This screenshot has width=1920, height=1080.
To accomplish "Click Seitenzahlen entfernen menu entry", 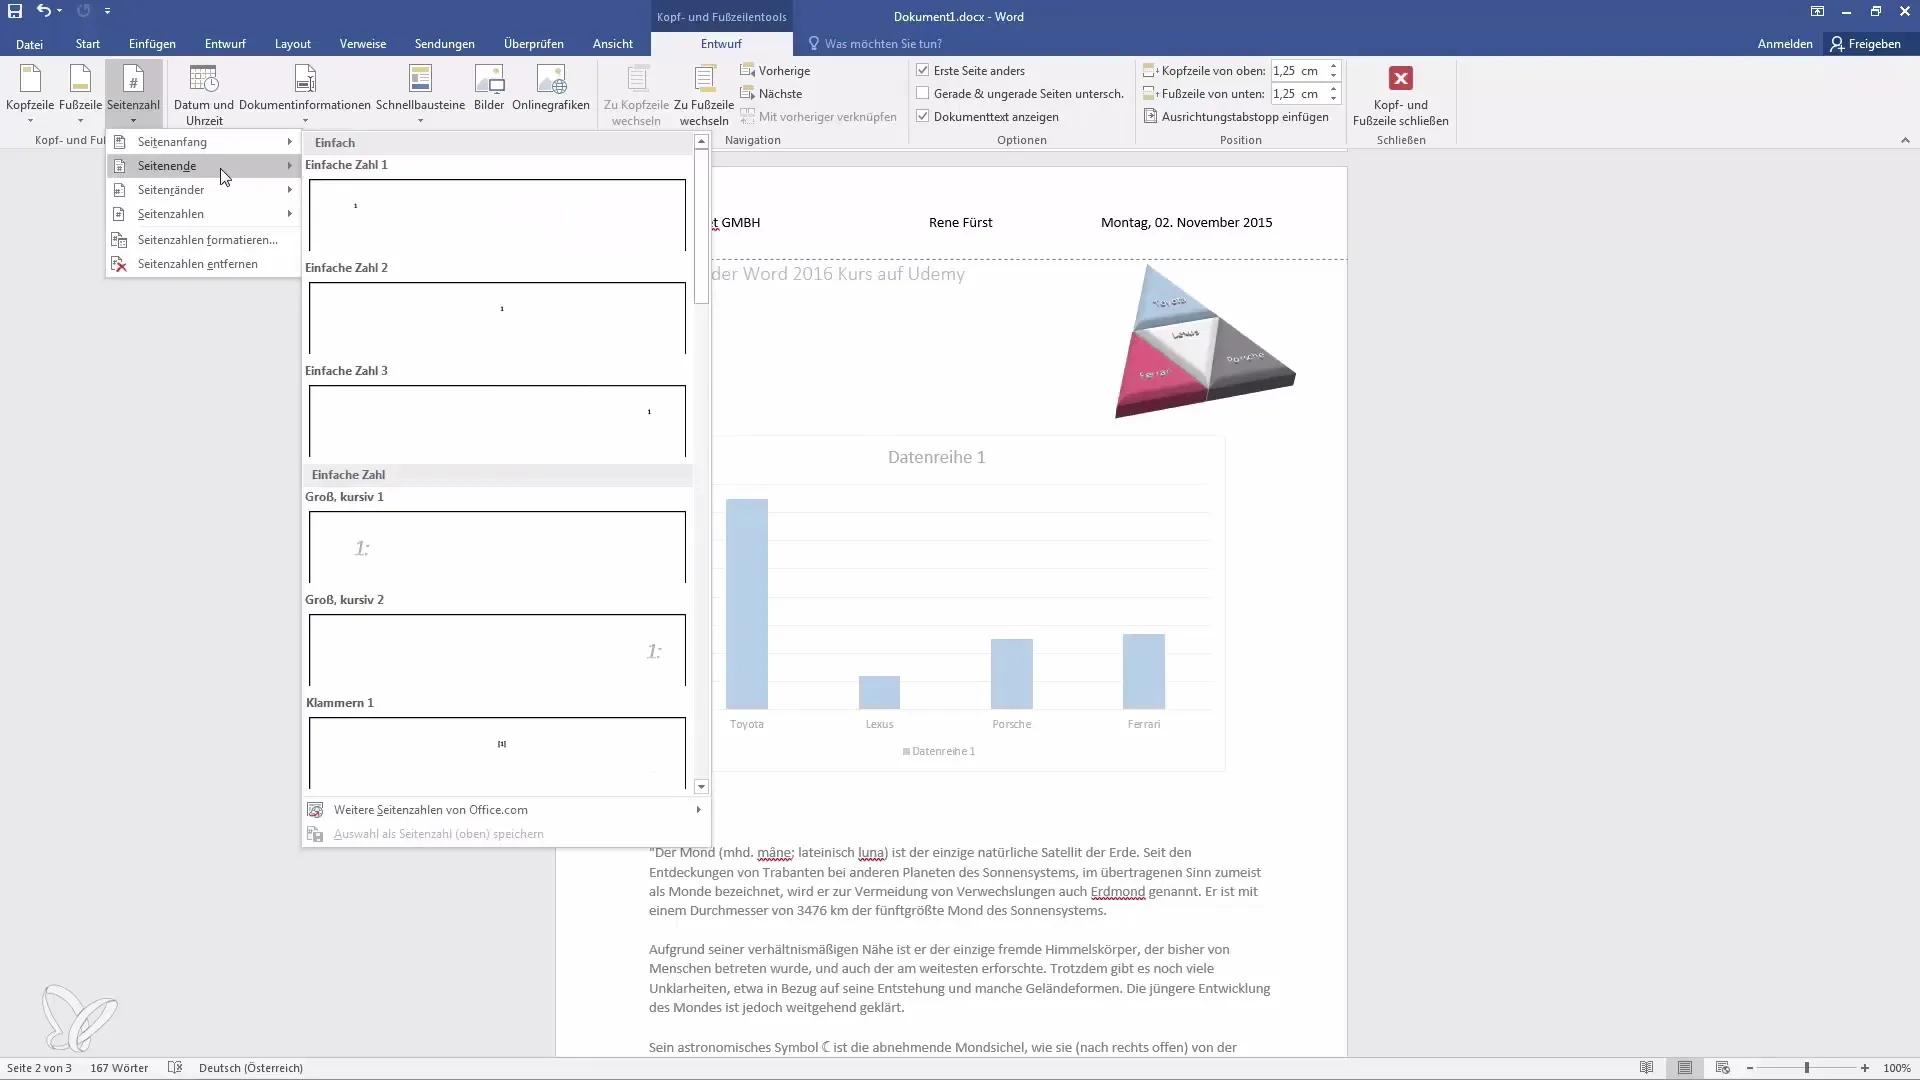I will [203, 264].
